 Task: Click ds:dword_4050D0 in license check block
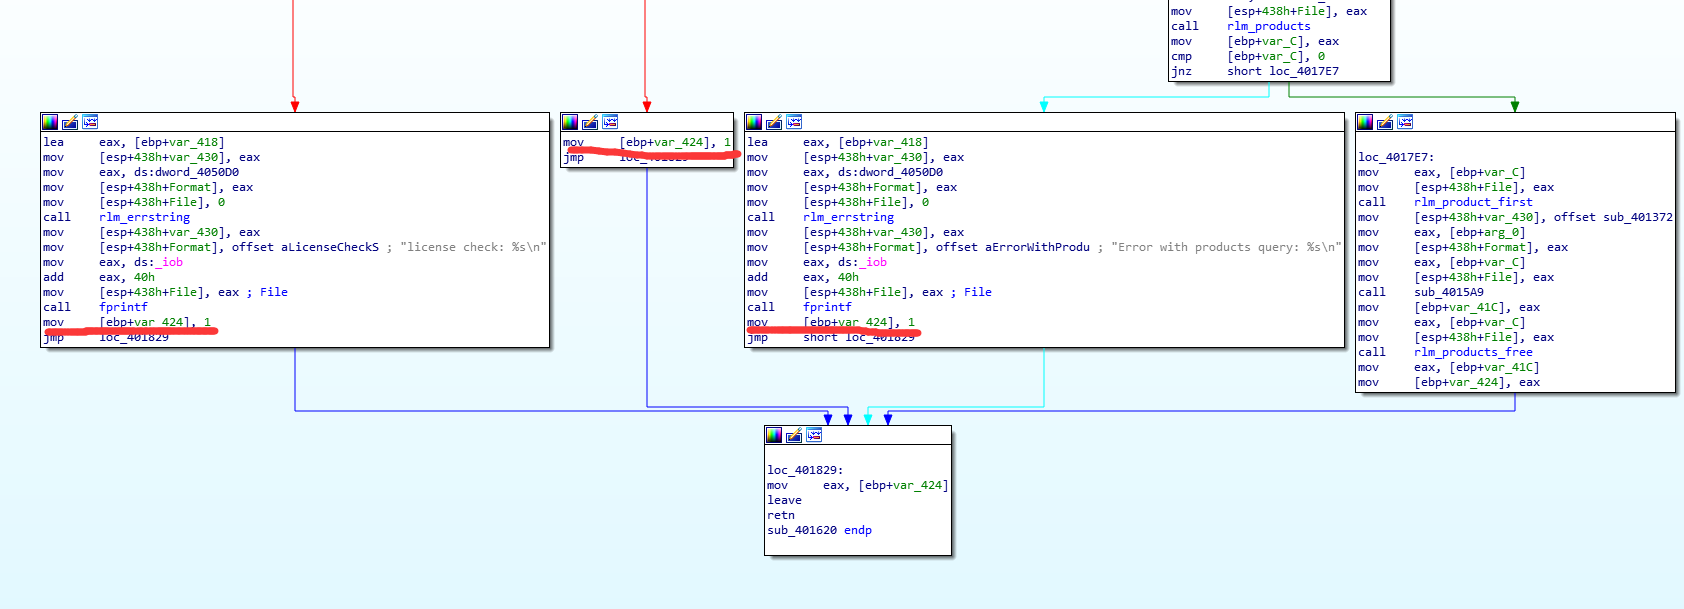[x=186, y=172]
